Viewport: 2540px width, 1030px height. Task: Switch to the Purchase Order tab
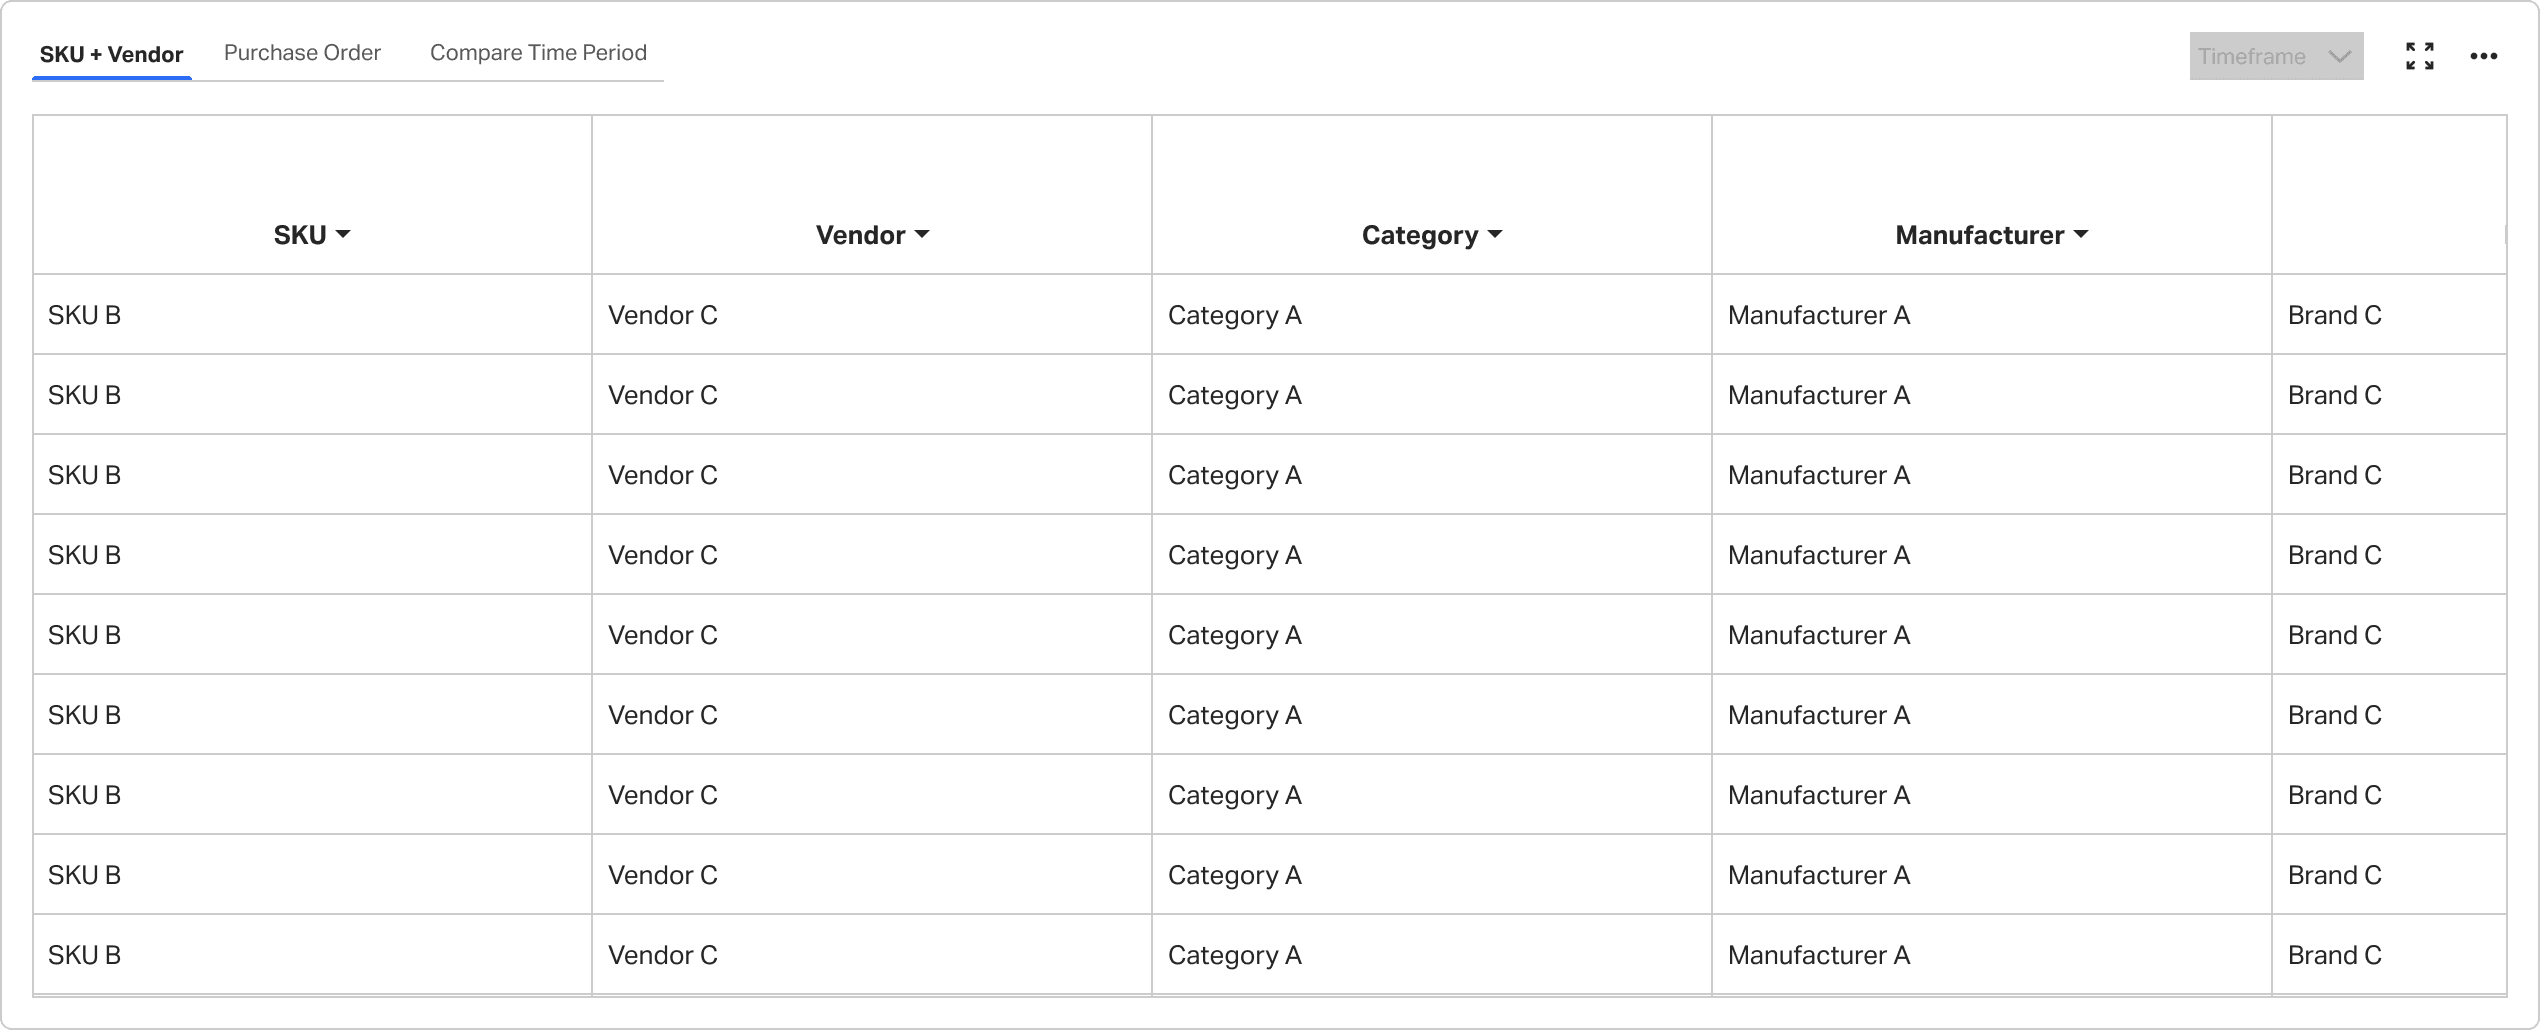pyautogui.click(x=302, y=53)
